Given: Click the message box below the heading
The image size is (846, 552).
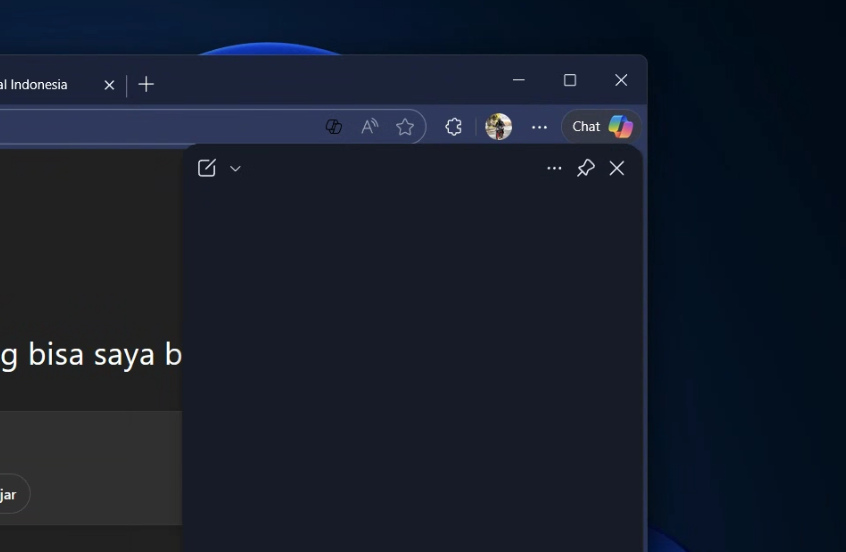Looking at the screenshot, I should pyautogui.click(x=90, y=440).
